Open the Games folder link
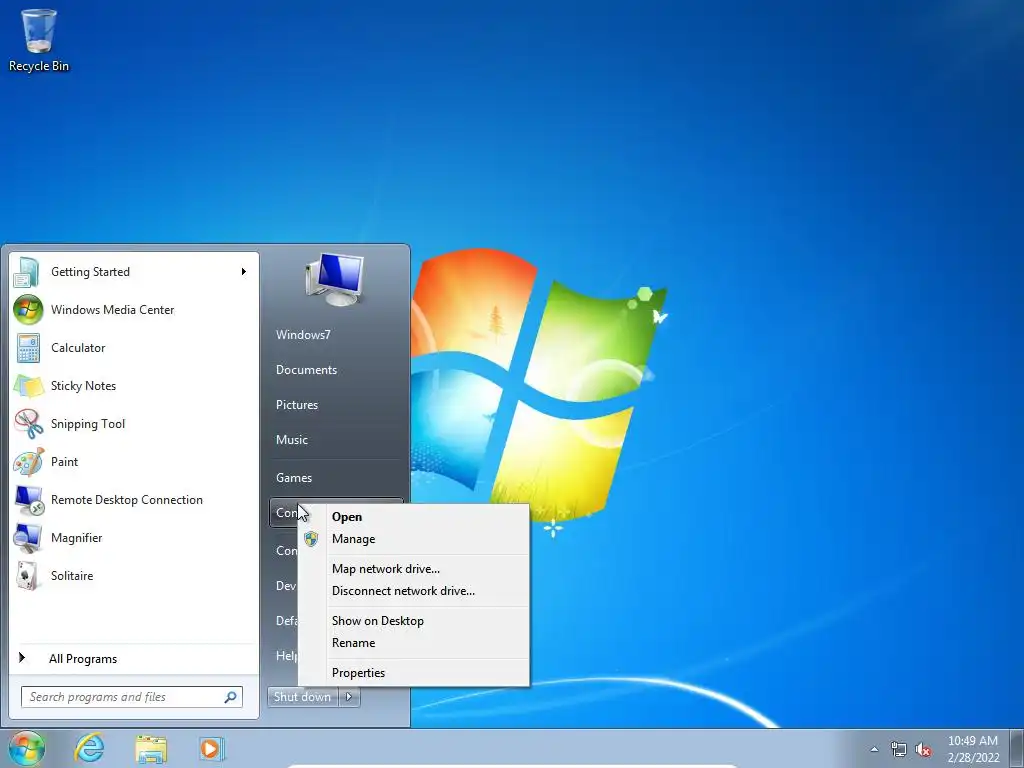1024x768 pixels. pyautogui.click(x=294, y=478)
